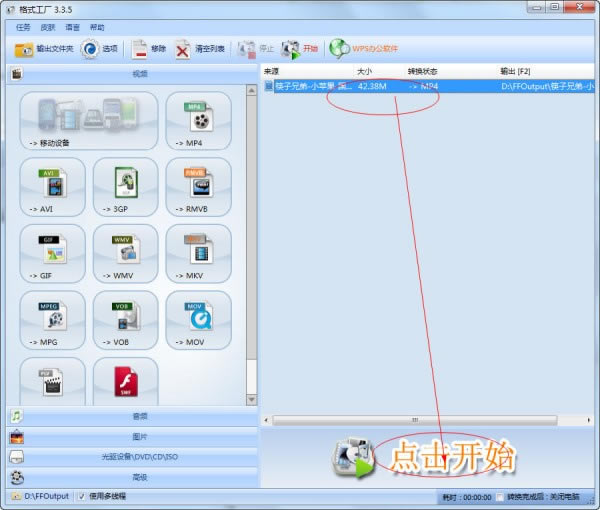The image size is (600, 510).
Task: Open 选项 options gear in toolbar
Action: point(90,49)
